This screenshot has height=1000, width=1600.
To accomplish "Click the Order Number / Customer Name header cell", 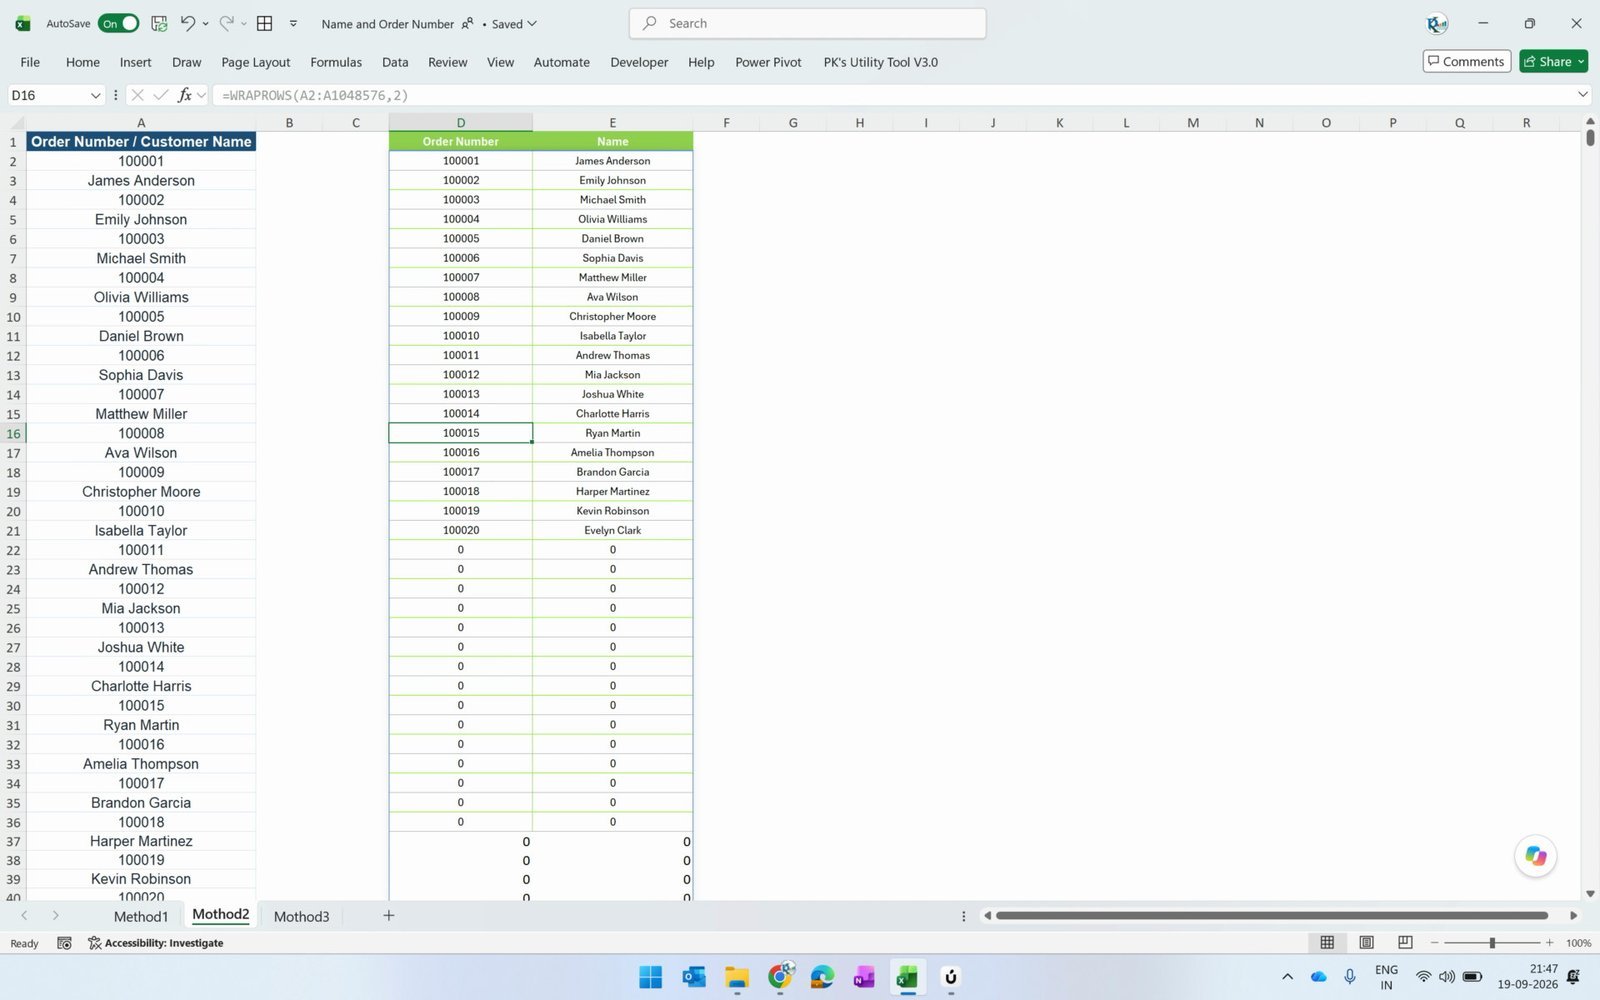I will [141, 141].
